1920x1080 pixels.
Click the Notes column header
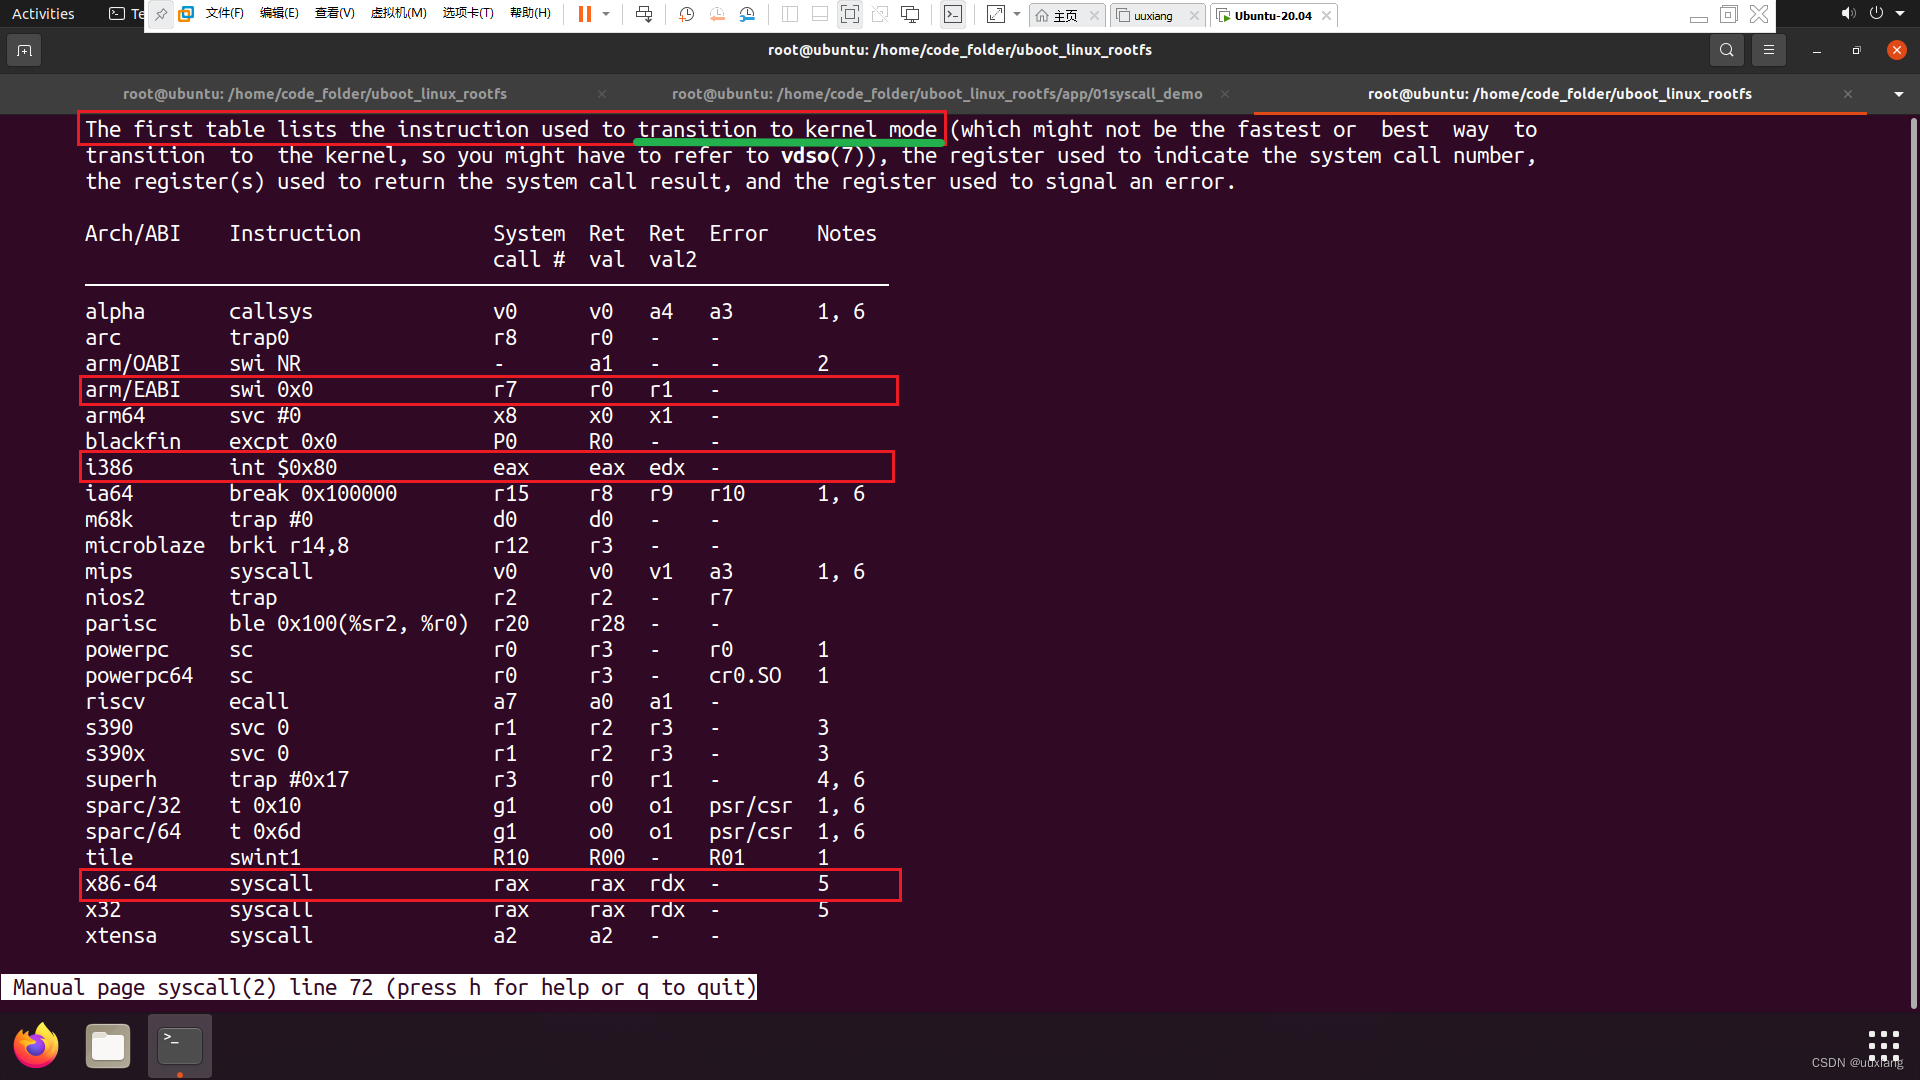pyautogui.click(x=846, y=234)
